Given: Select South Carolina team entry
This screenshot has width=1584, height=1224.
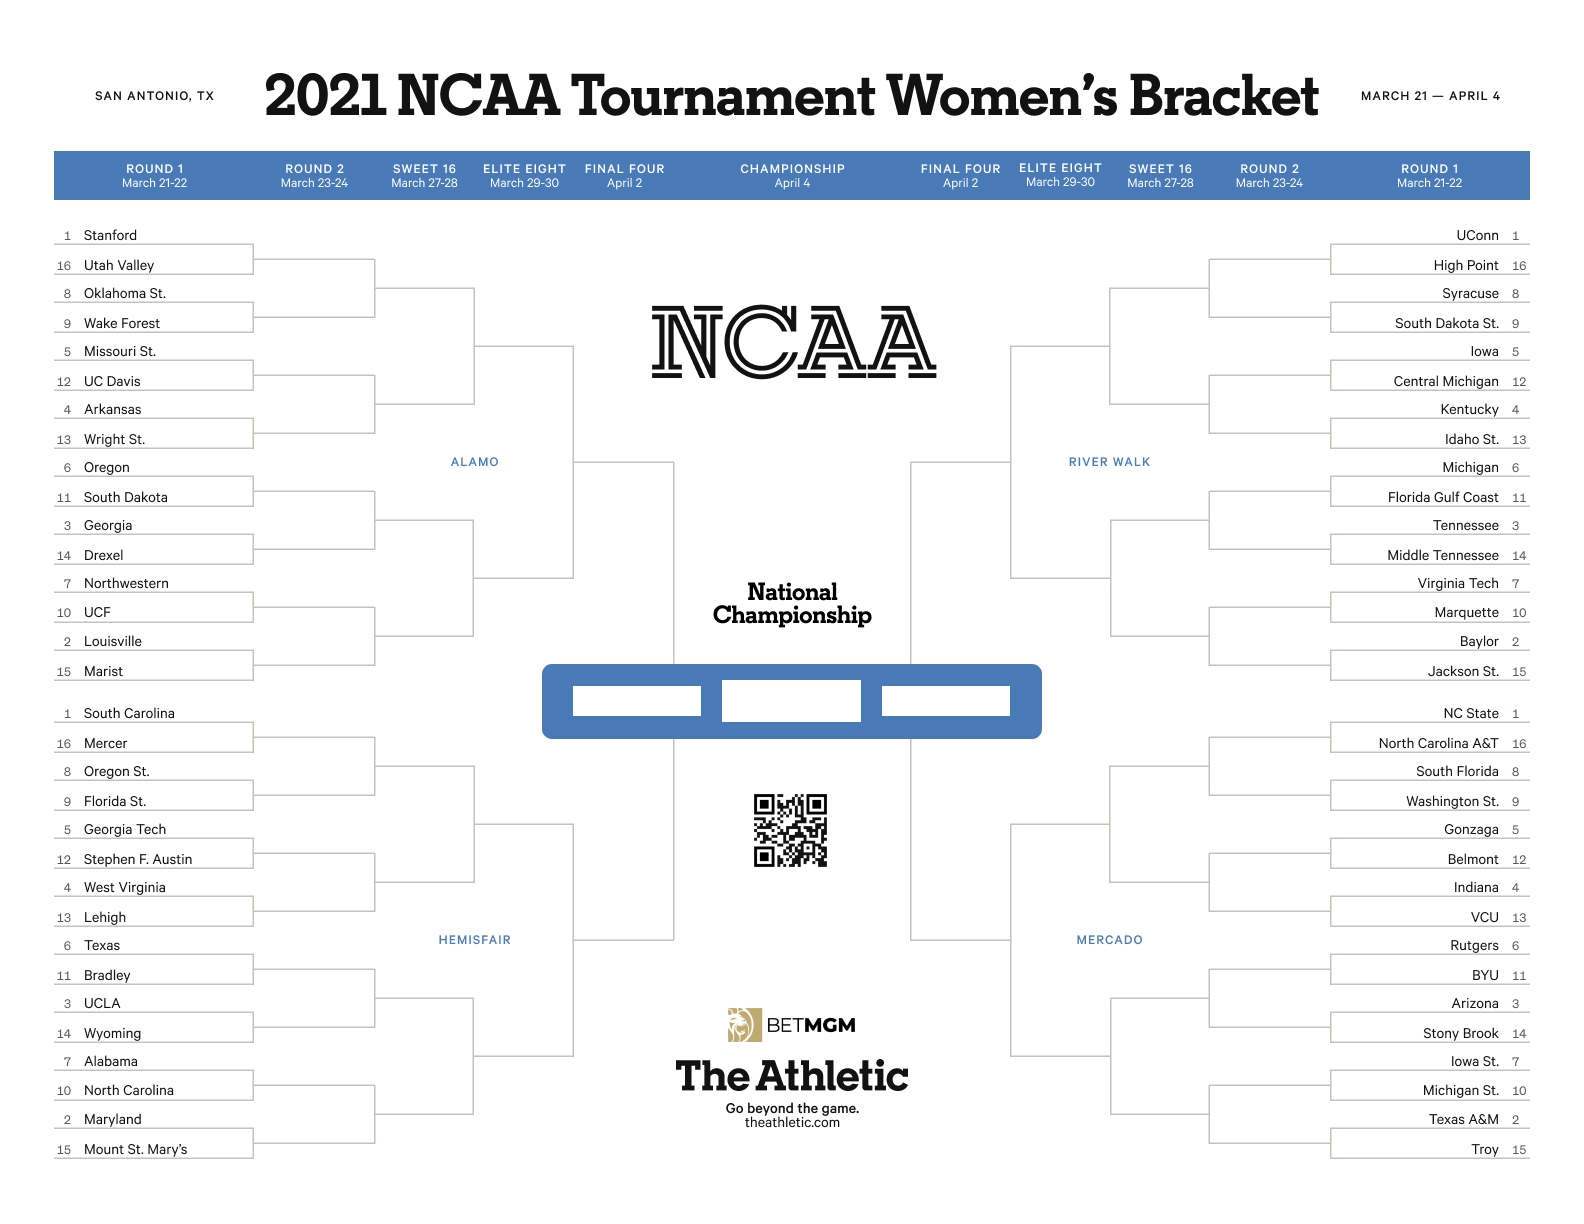Looking at the screenshot, I should (x=129, y=714).
